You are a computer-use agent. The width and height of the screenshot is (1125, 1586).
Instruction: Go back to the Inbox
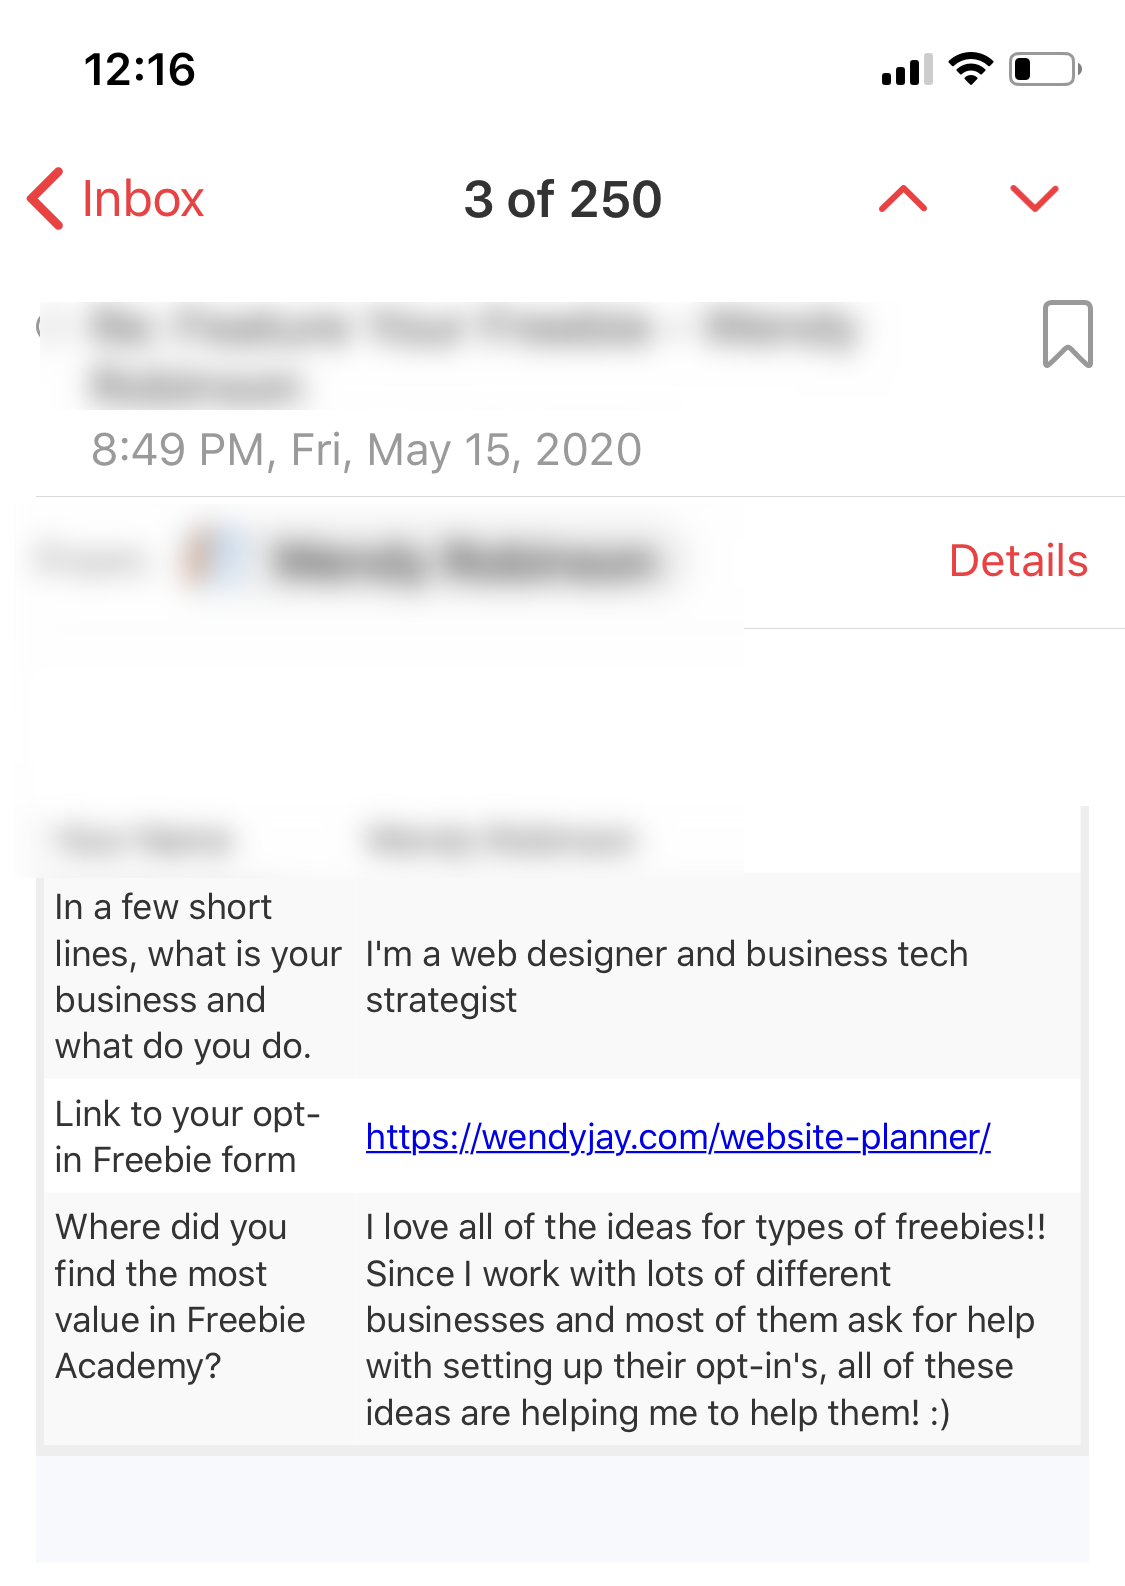coord(116,199)
